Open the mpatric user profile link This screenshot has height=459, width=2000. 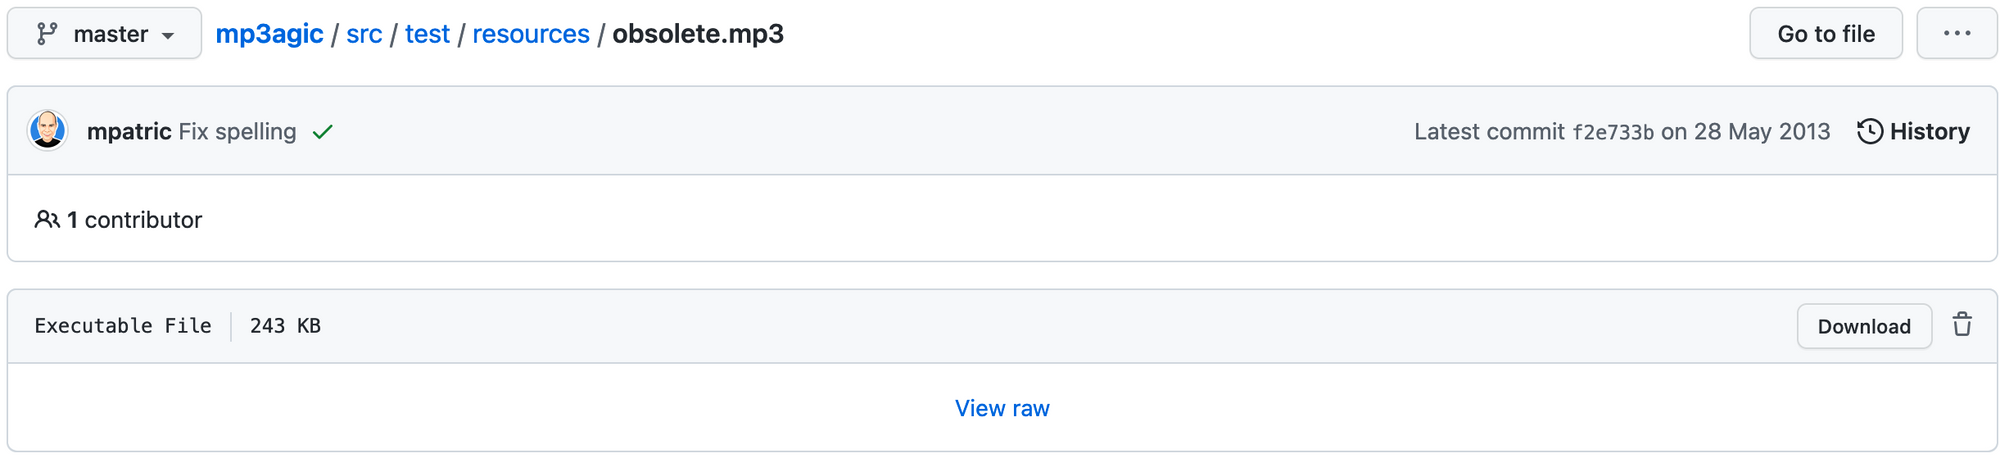click(129, 132)
